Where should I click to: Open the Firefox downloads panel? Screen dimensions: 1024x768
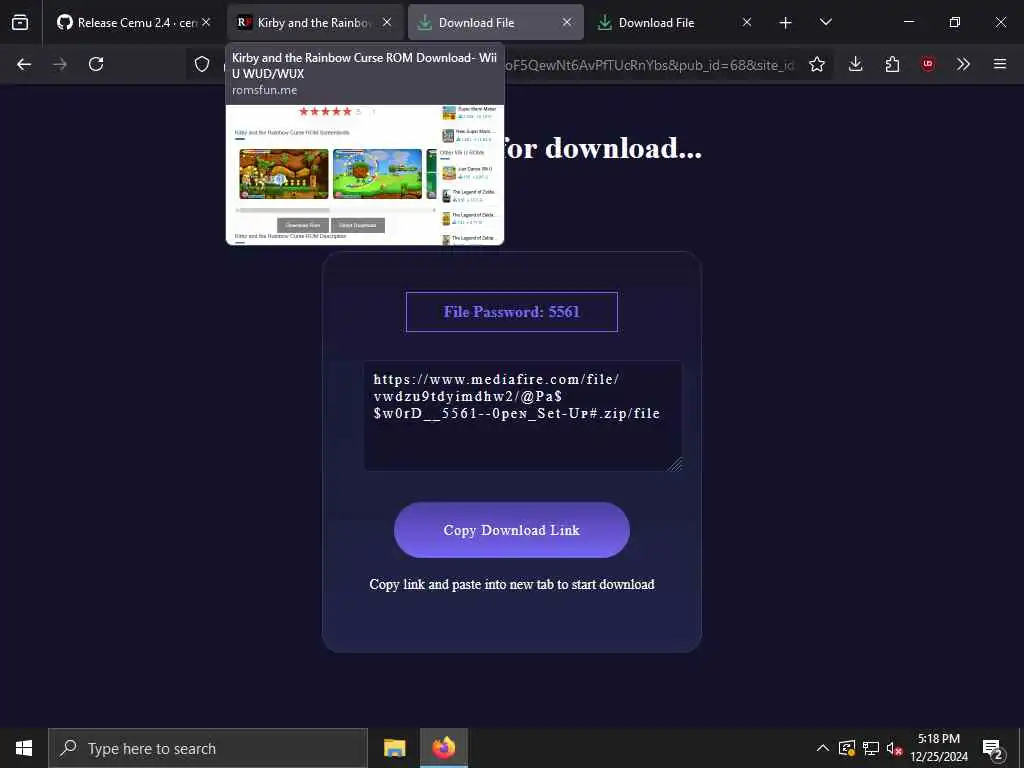click(x=856, y=64)
